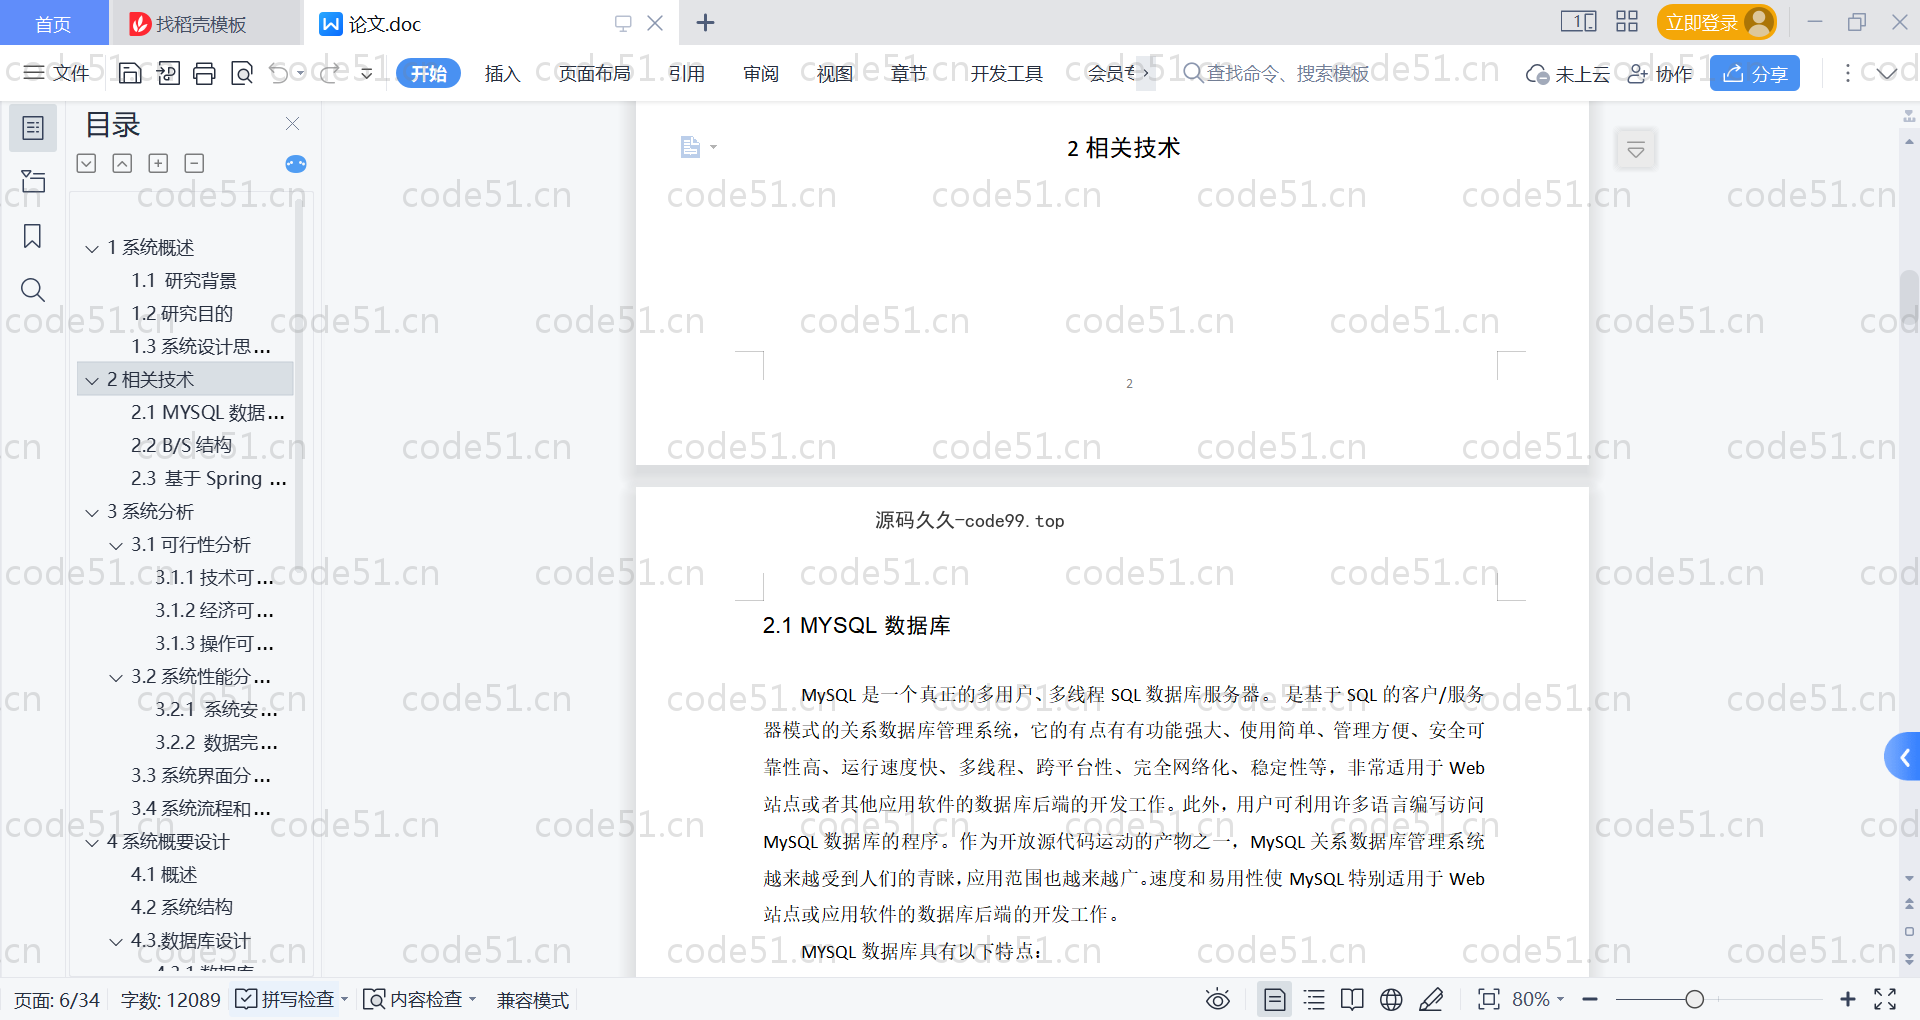
Task: Click zoom in plus button
Action: (x=1848, y=999)
